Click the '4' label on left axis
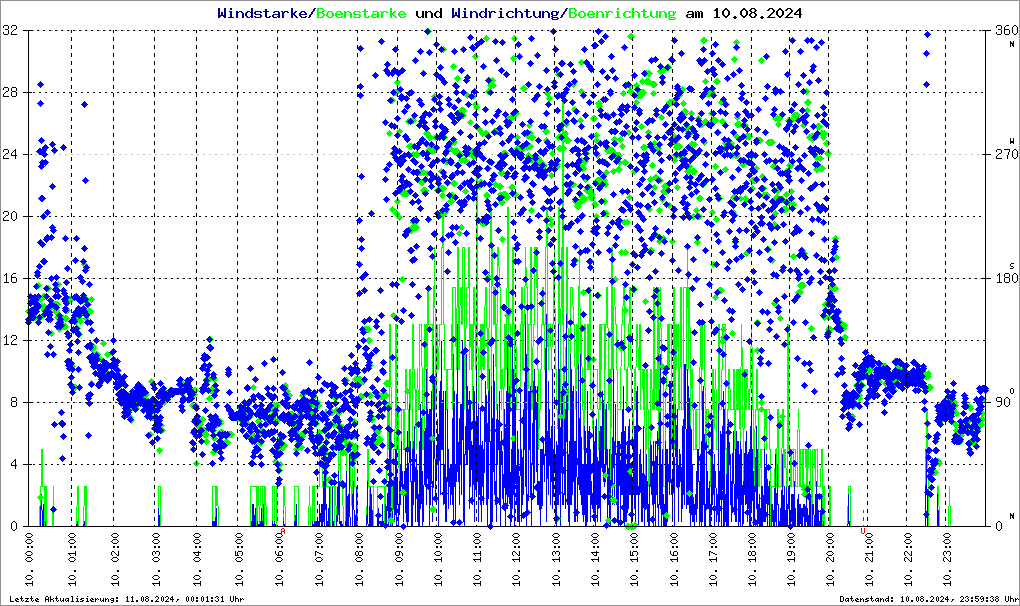The image size is (1020, 606). click(14, 465)
